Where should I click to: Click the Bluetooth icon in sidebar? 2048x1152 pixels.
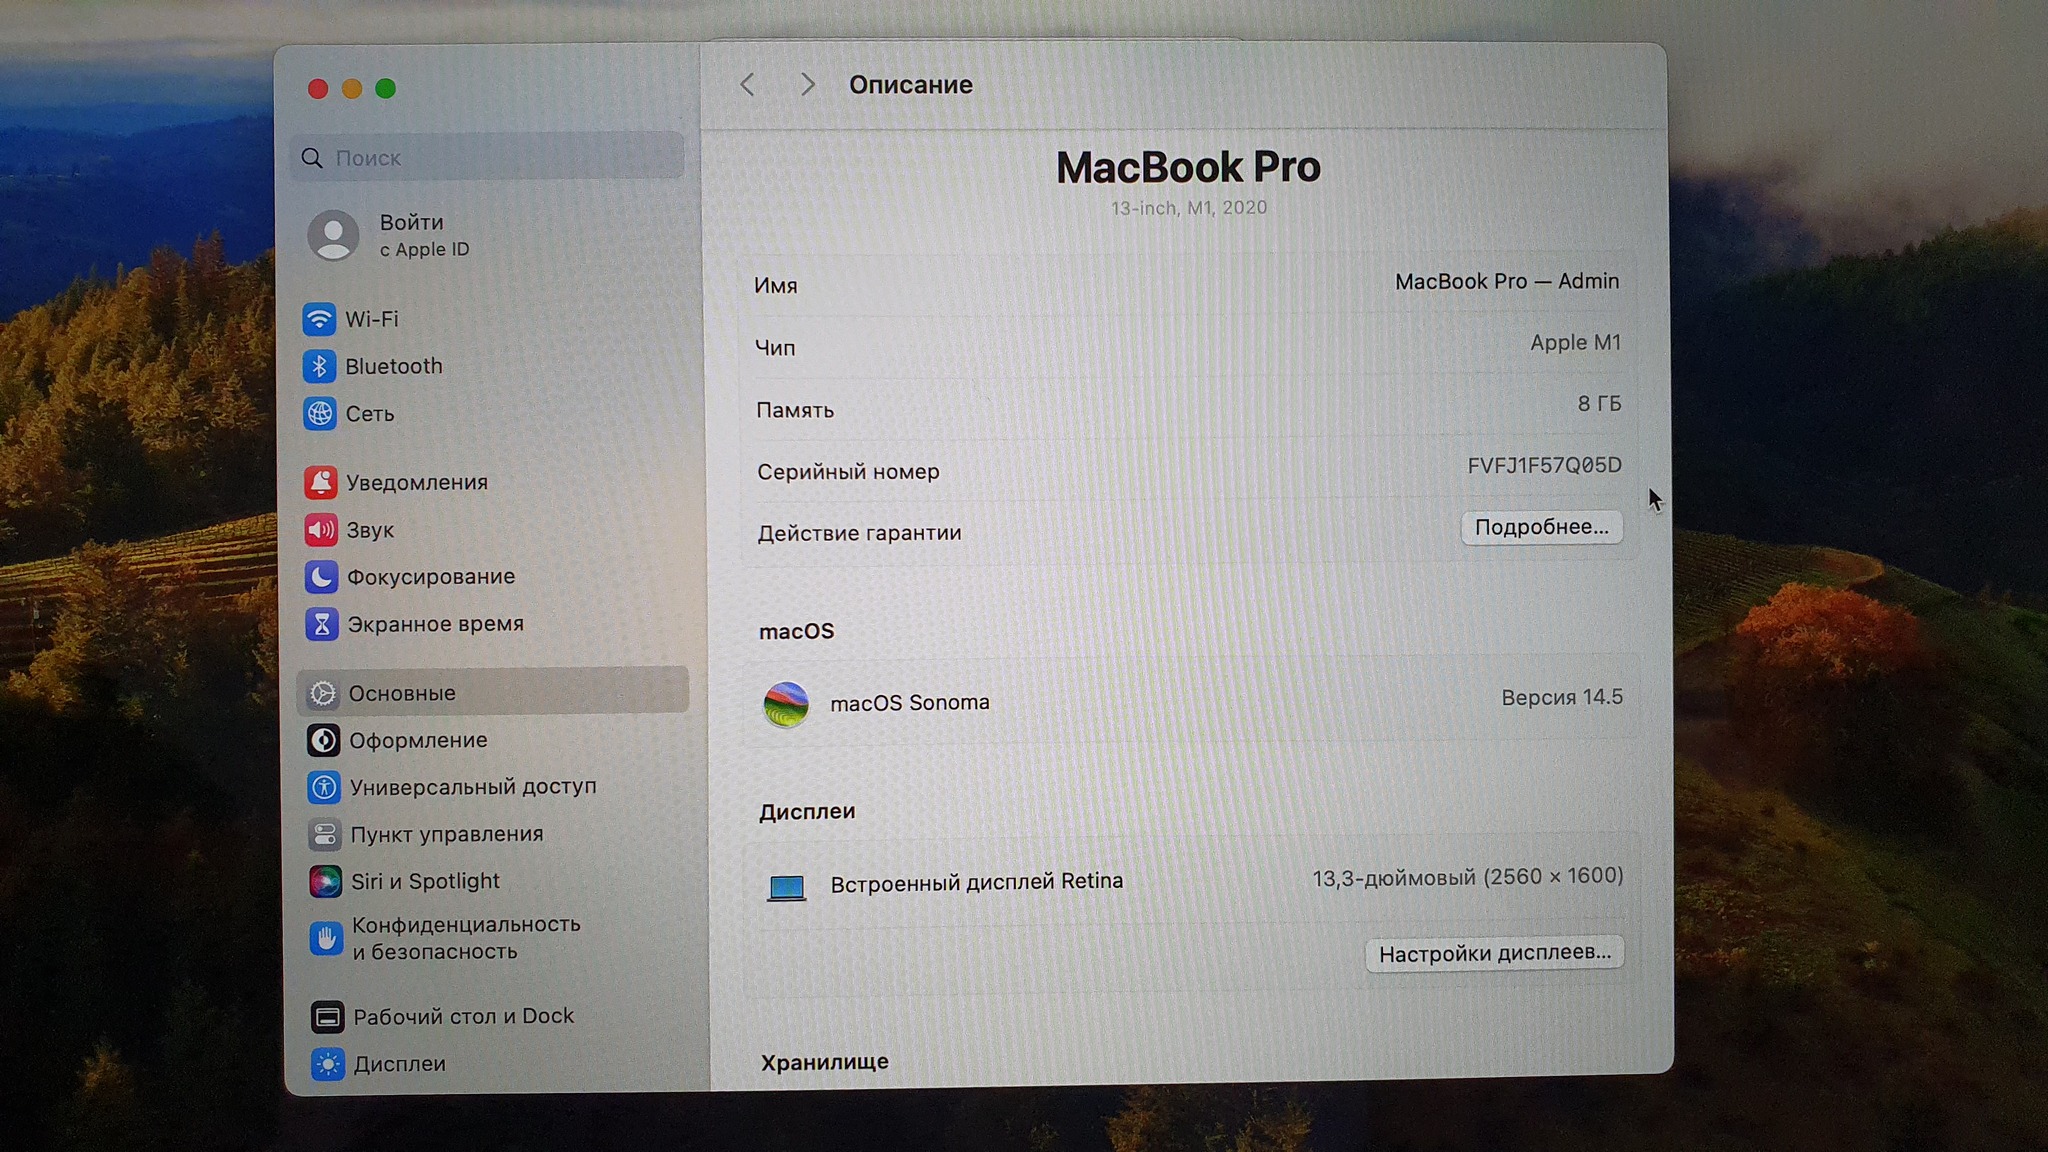319,366
